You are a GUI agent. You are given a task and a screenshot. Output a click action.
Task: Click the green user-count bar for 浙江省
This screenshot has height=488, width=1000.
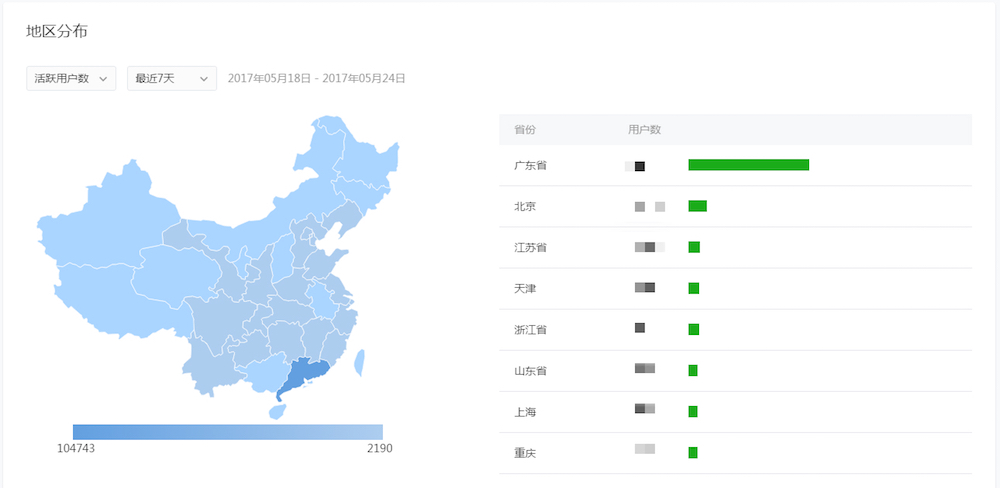[694, 329]
